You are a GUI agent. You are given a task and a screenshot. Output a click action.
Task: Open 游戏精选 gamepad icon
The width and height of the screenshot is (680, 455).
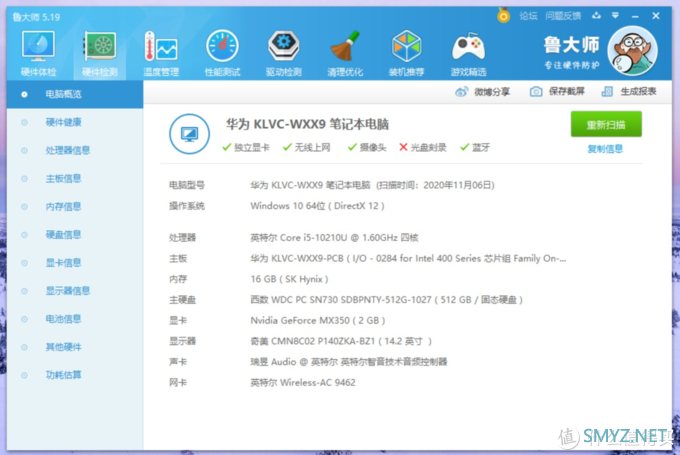(x=468, y=53)
